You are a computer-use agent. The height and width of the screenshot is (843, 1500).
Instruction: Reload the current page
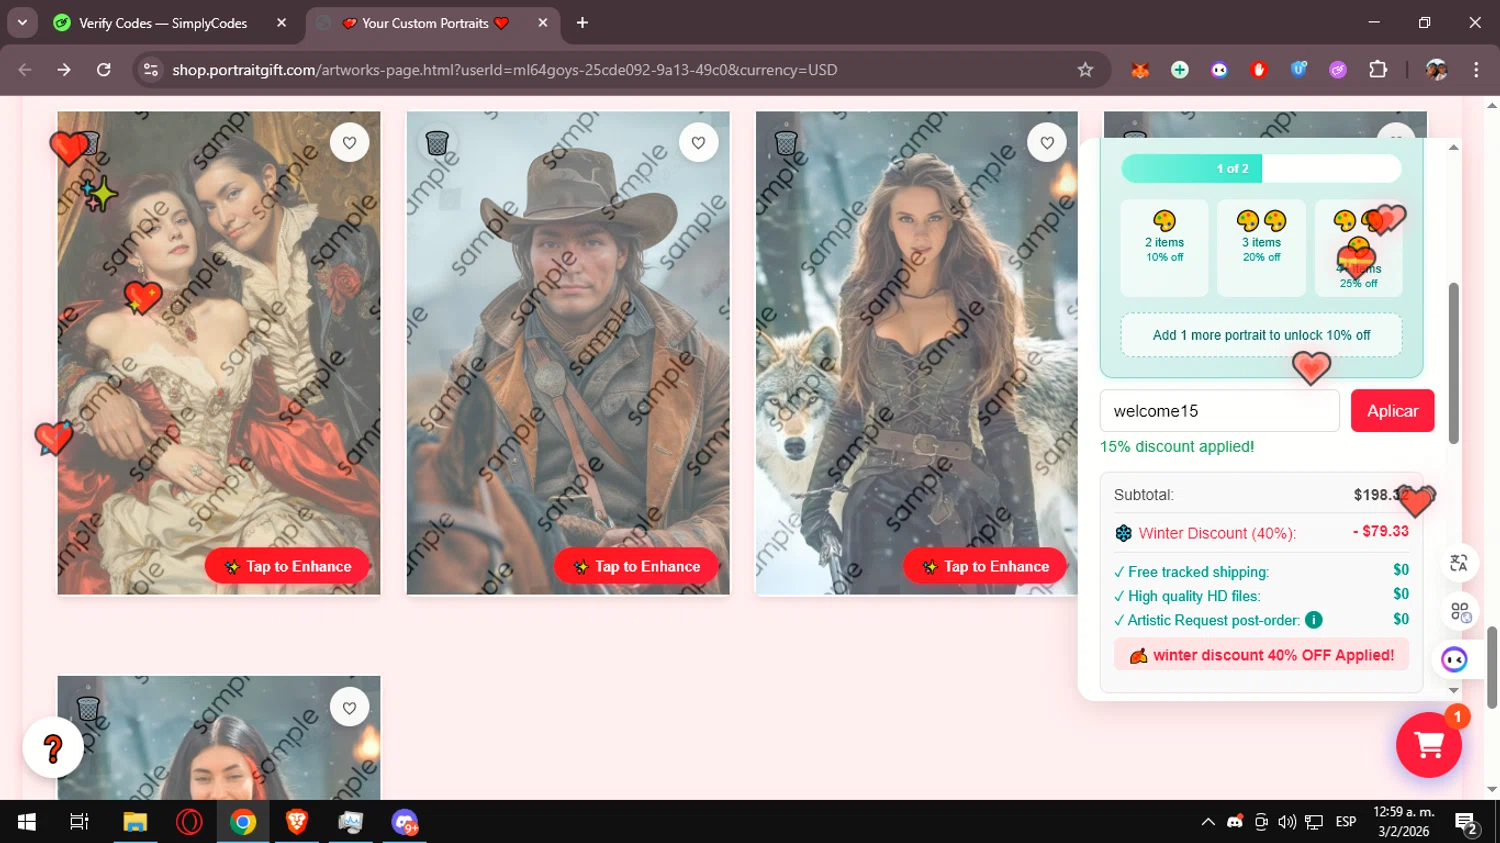[x=103, y=70]
